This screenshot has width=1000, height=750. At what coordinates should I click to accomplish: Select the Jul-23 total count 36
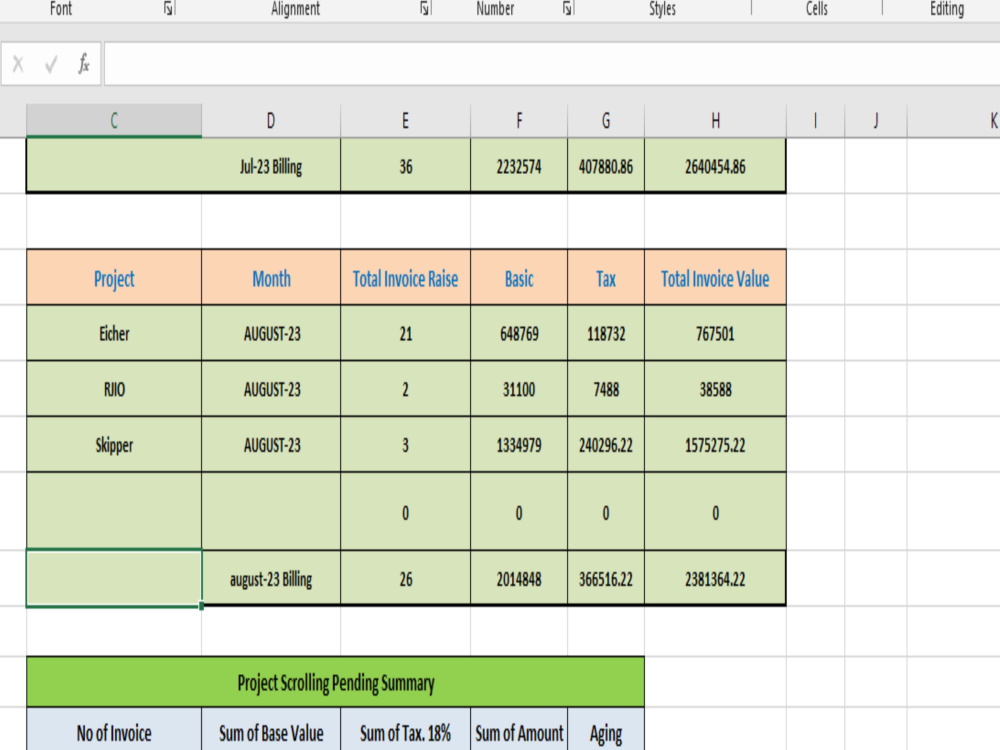(406, 166)
